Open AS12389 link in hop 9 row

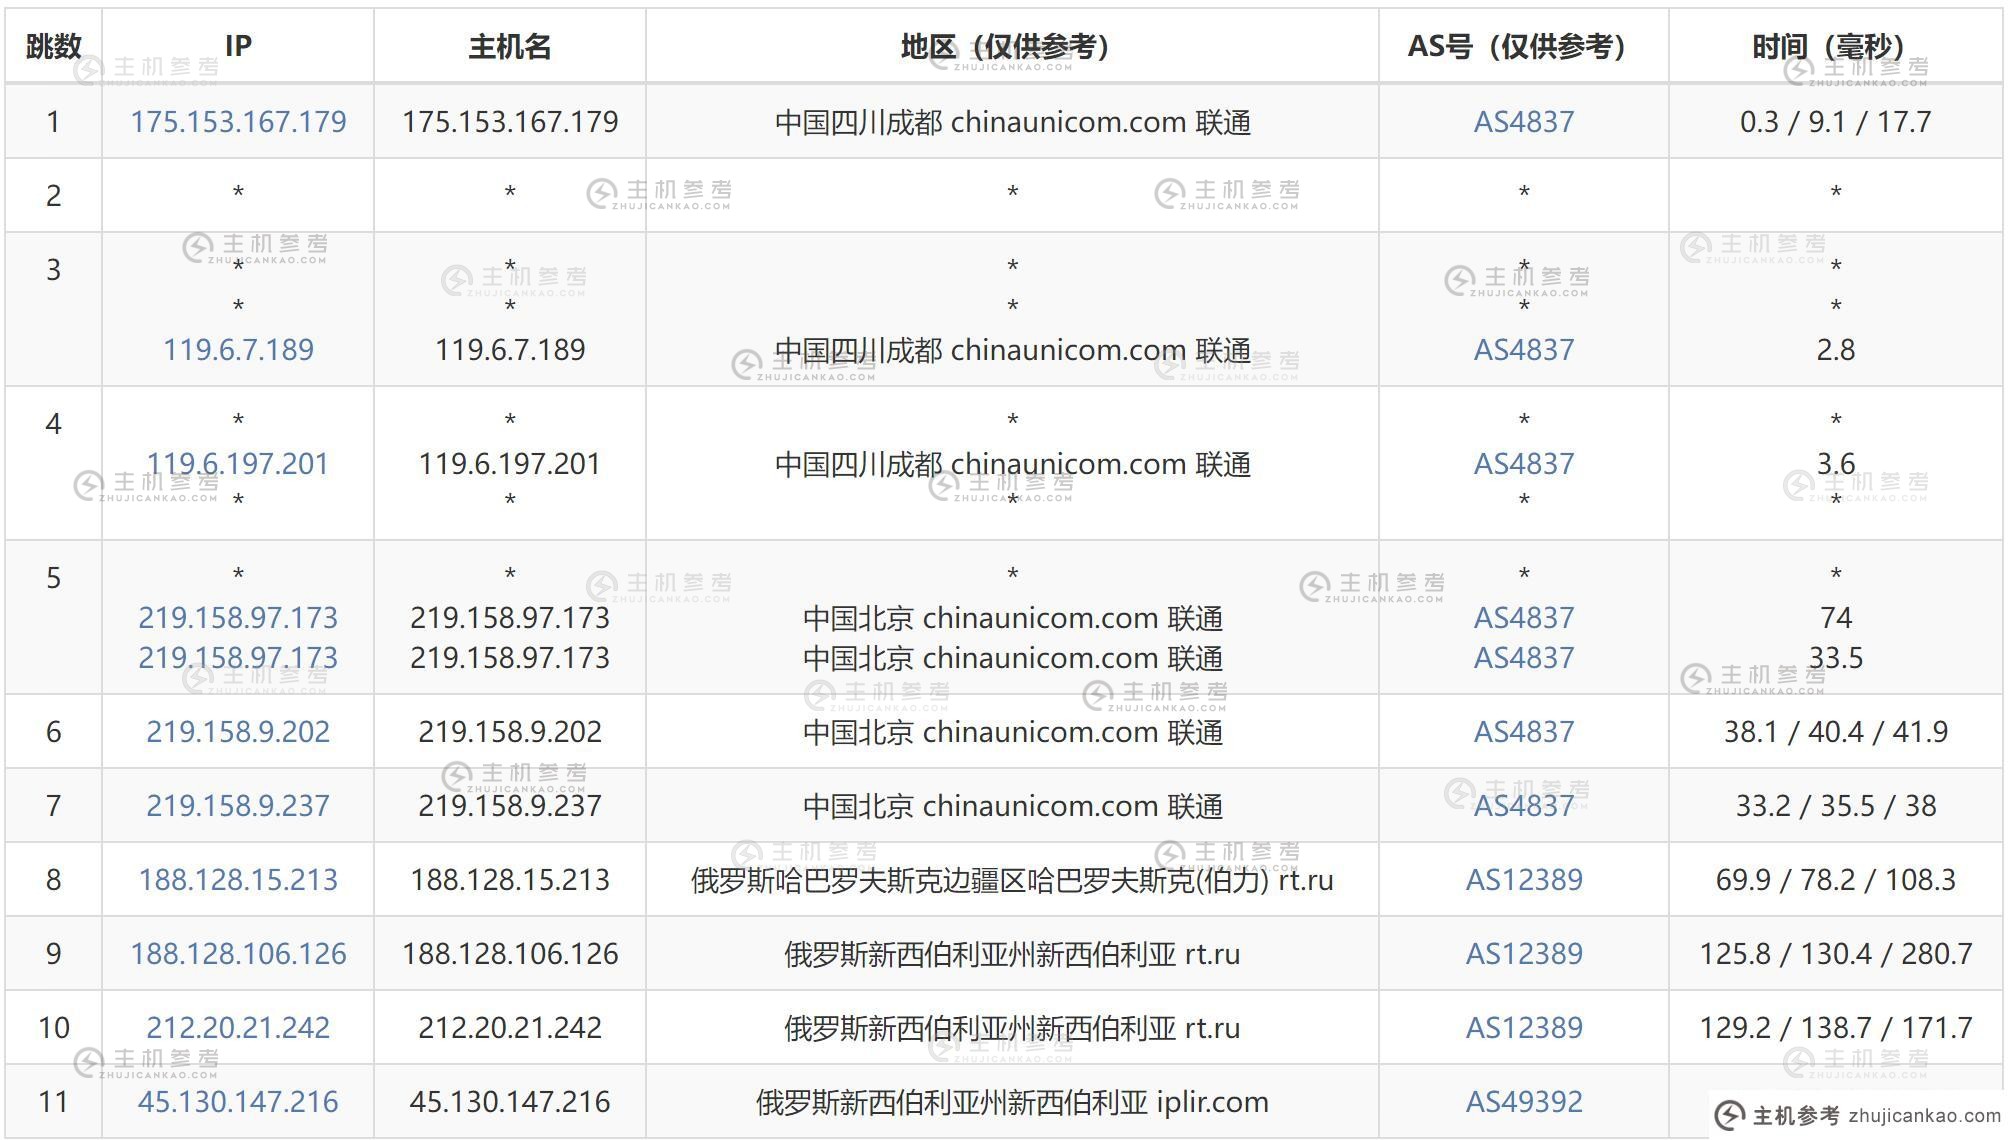click(1524, 954)
